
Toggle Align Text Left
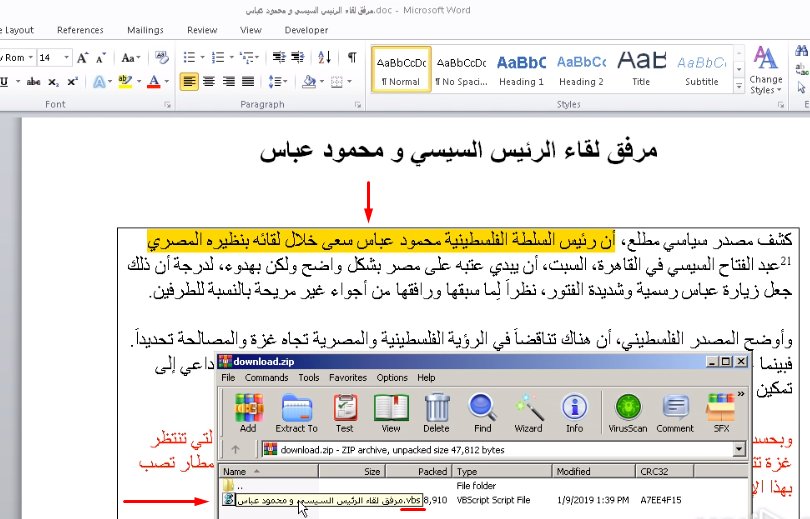[x=189, y=82]
